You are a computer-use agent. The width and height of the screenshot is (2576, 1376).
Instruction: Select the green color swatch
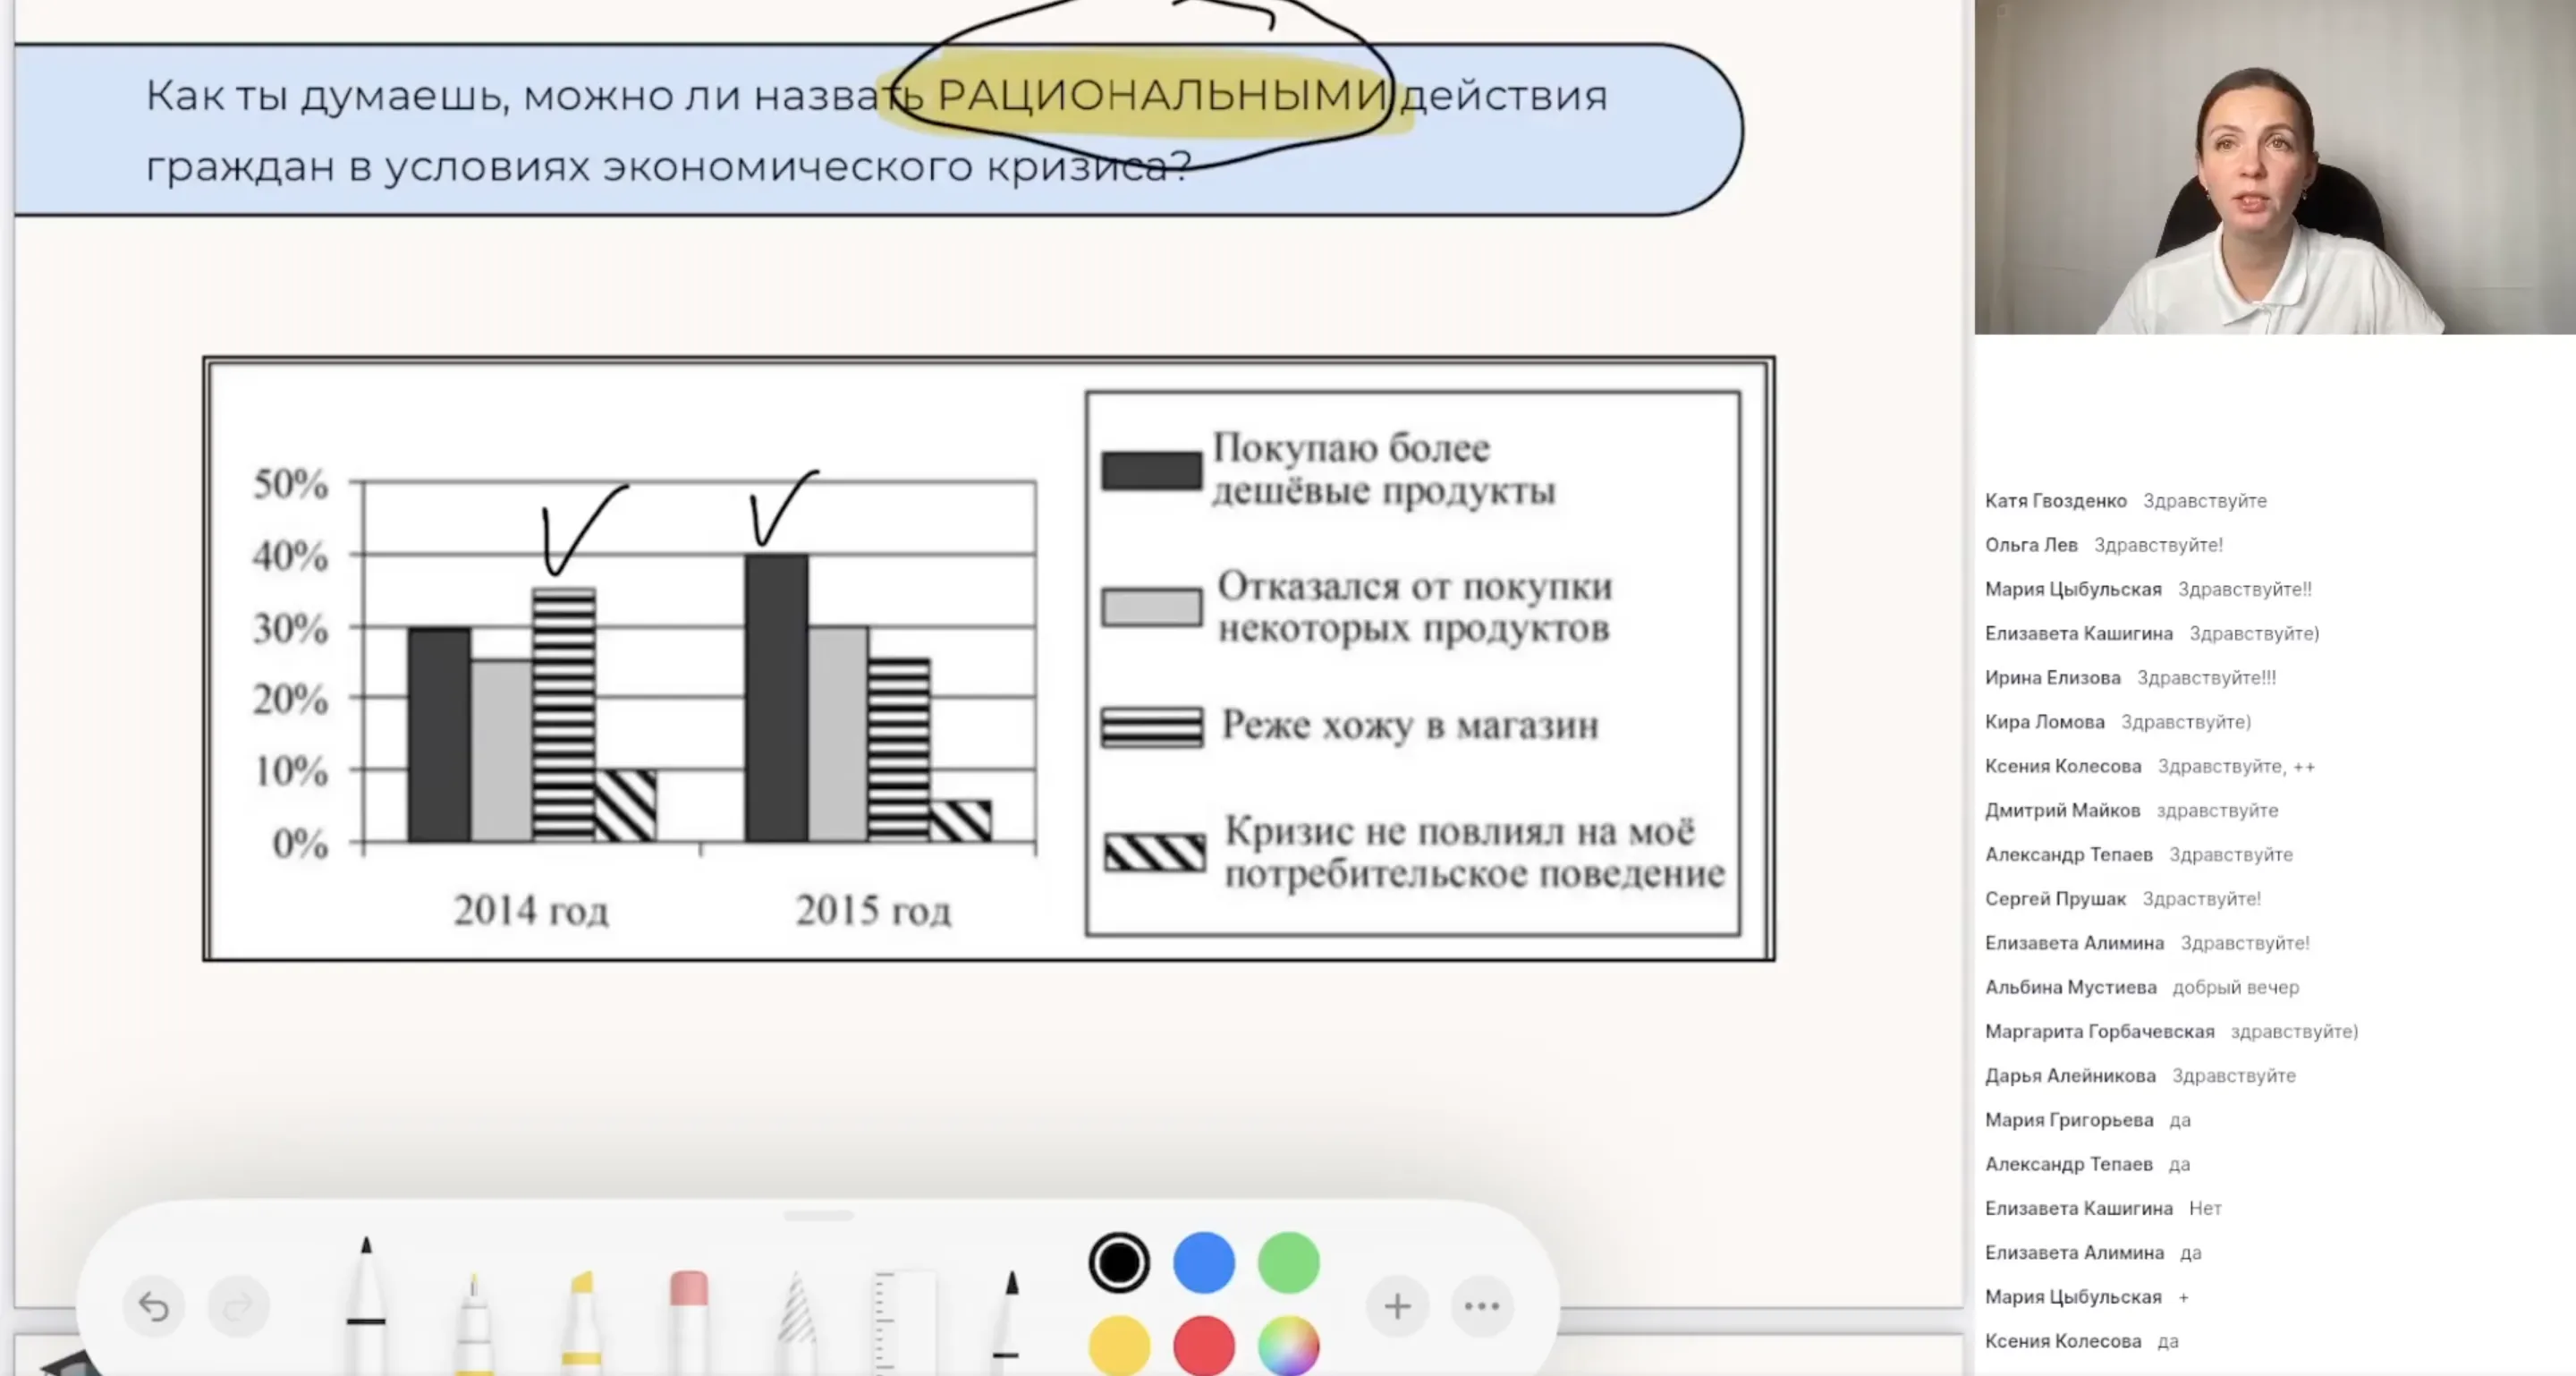coord(1288,1262)
